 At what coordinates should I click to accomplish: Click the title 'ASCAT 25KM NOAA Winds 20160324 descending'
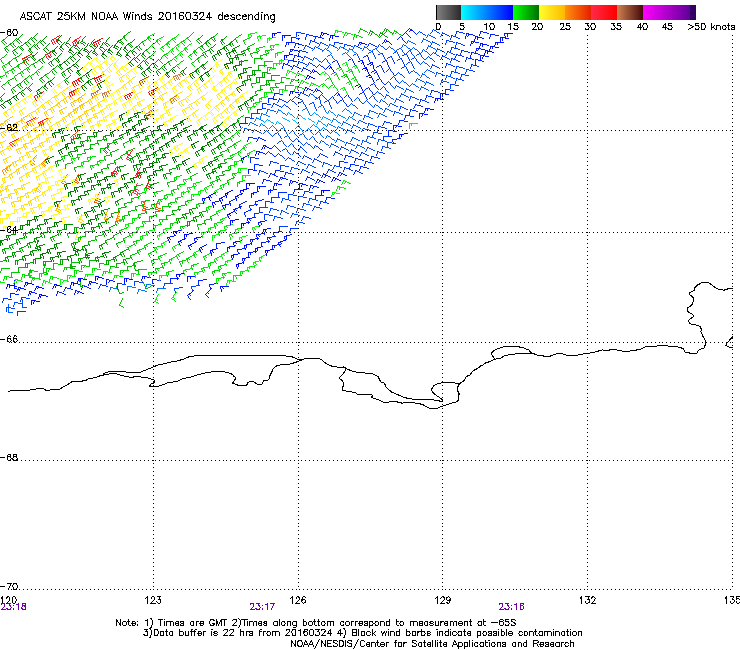point(147,17)
